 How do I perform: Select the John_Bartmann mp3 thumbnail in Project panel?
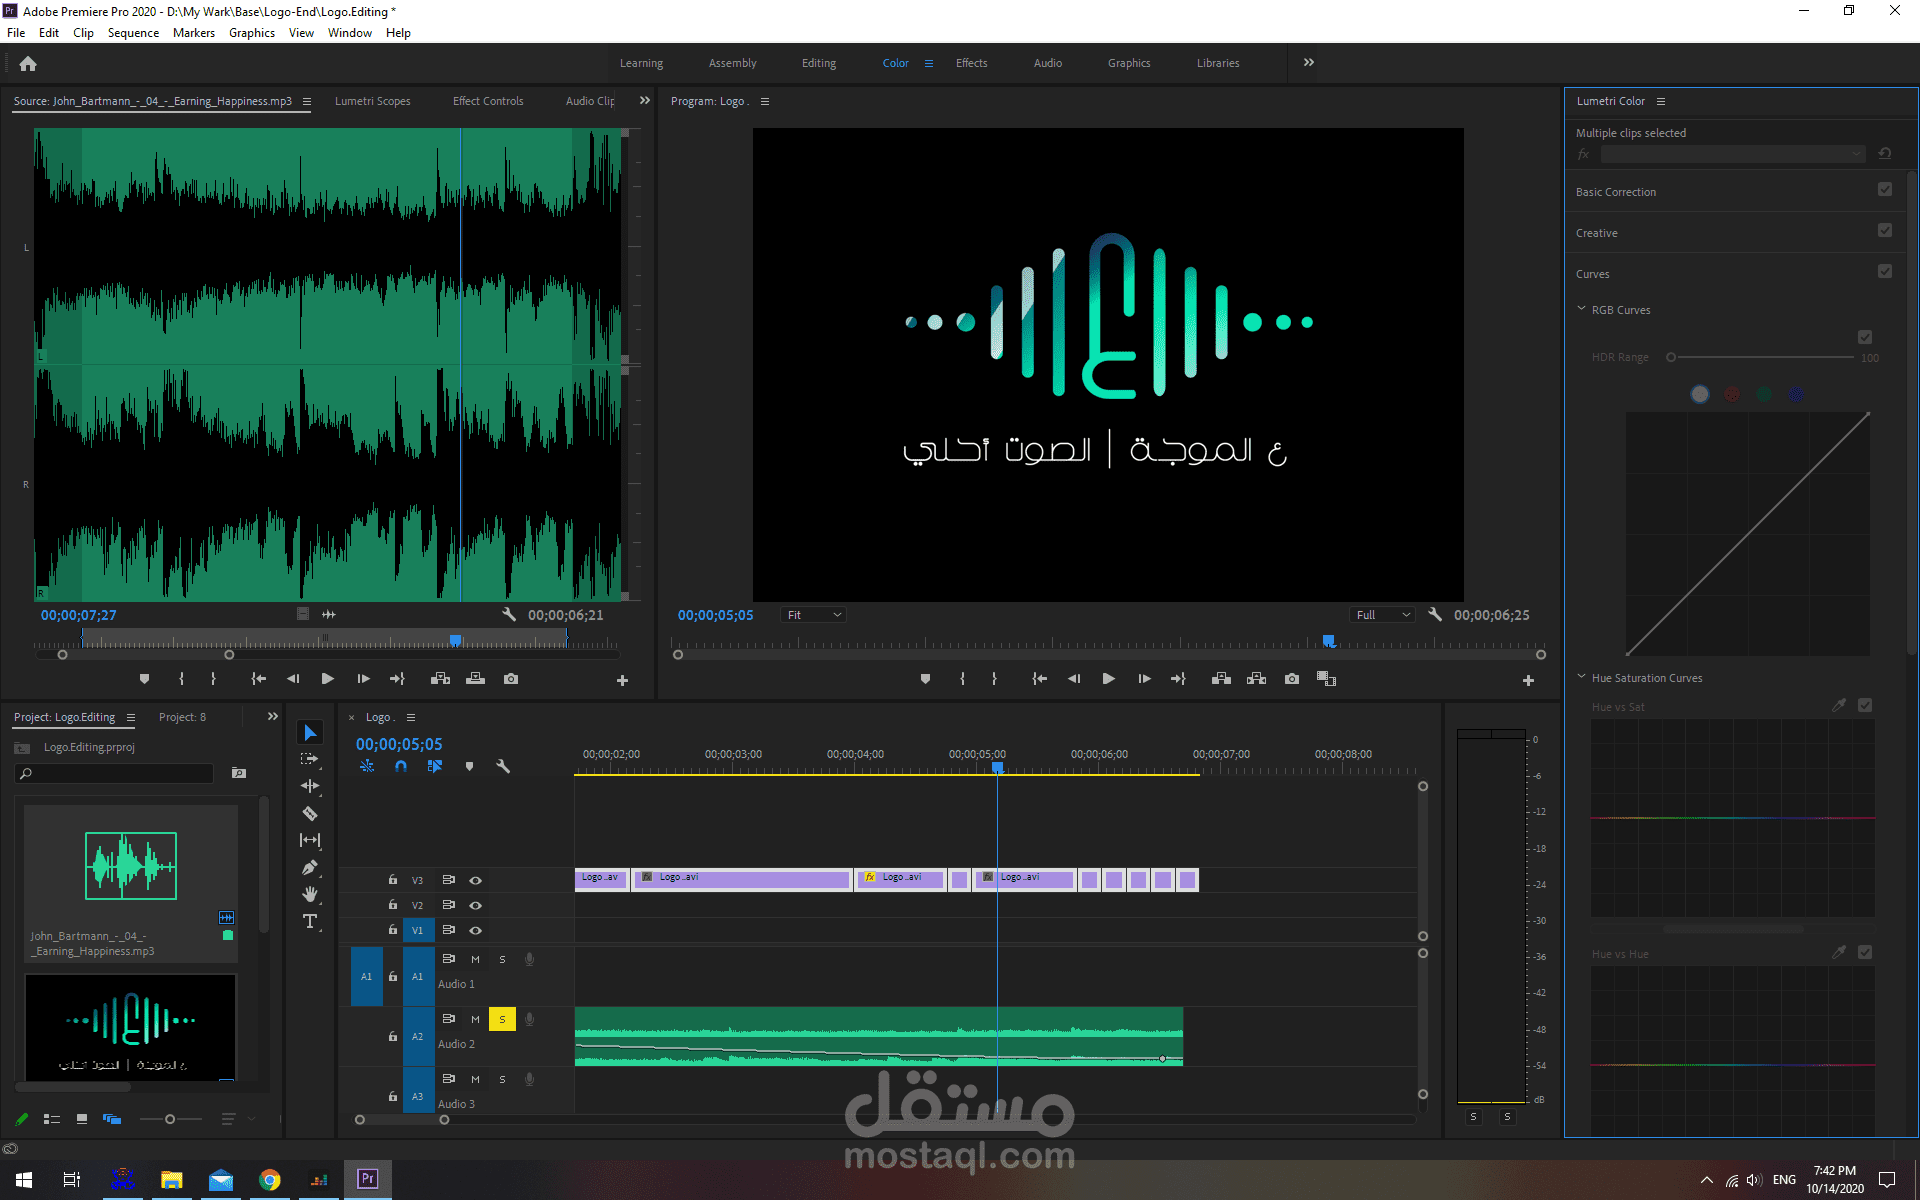tap(130, 866)
